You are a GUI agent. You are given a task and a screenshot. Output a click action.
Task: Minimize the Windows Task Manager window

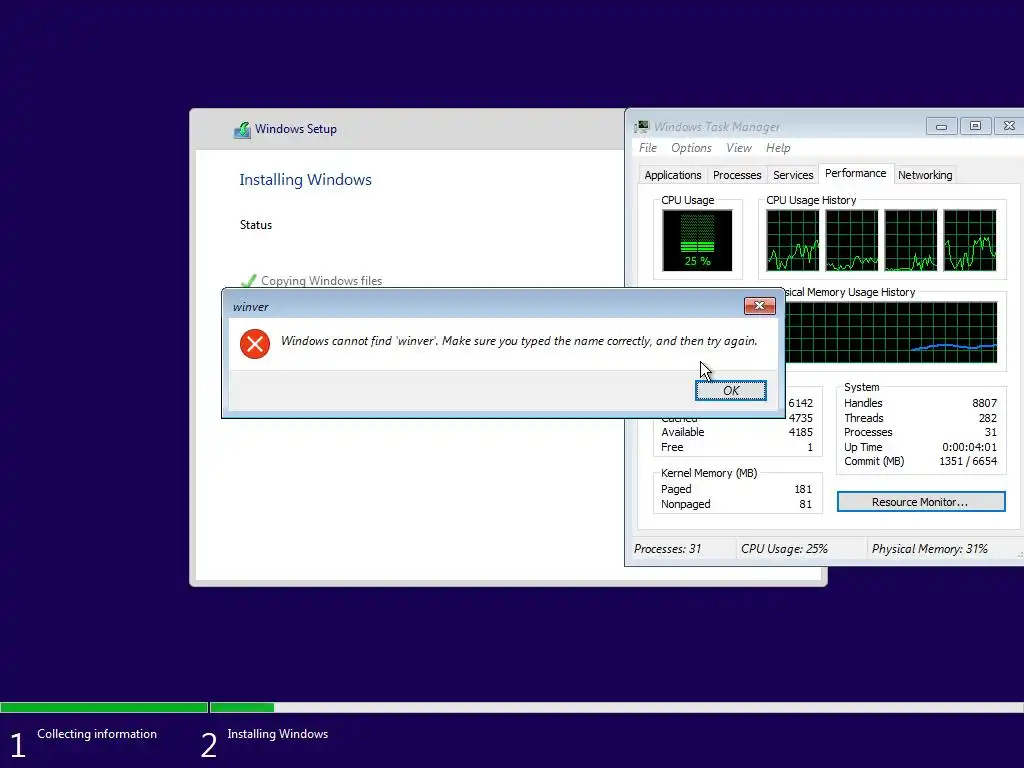pyautogui.click(x=941, y=126)
